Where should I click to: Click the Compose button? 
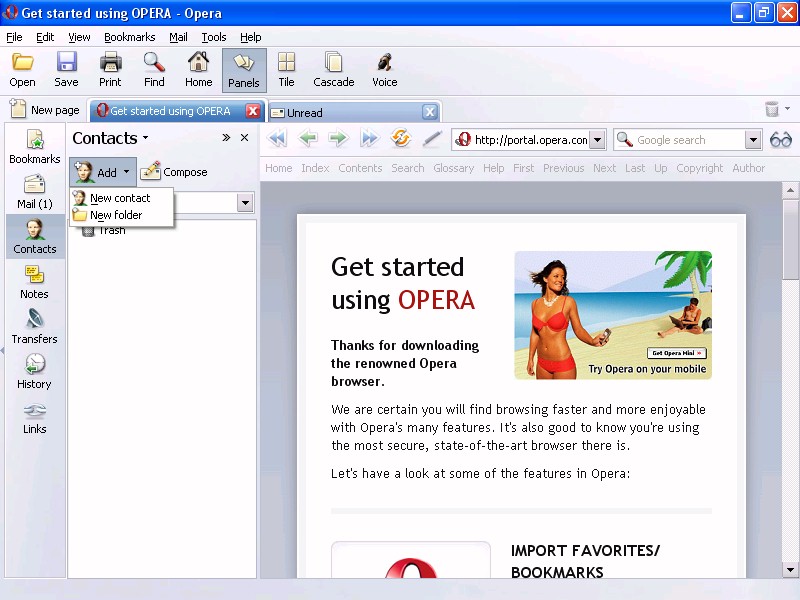[174, 172]
